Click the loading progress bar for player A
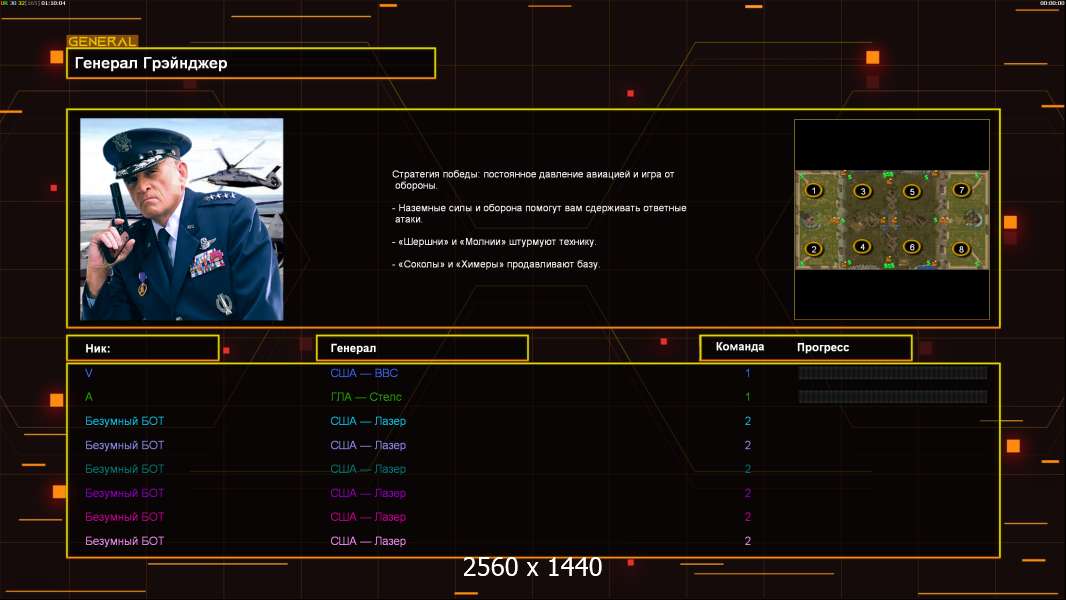 [x=892, y=397]
